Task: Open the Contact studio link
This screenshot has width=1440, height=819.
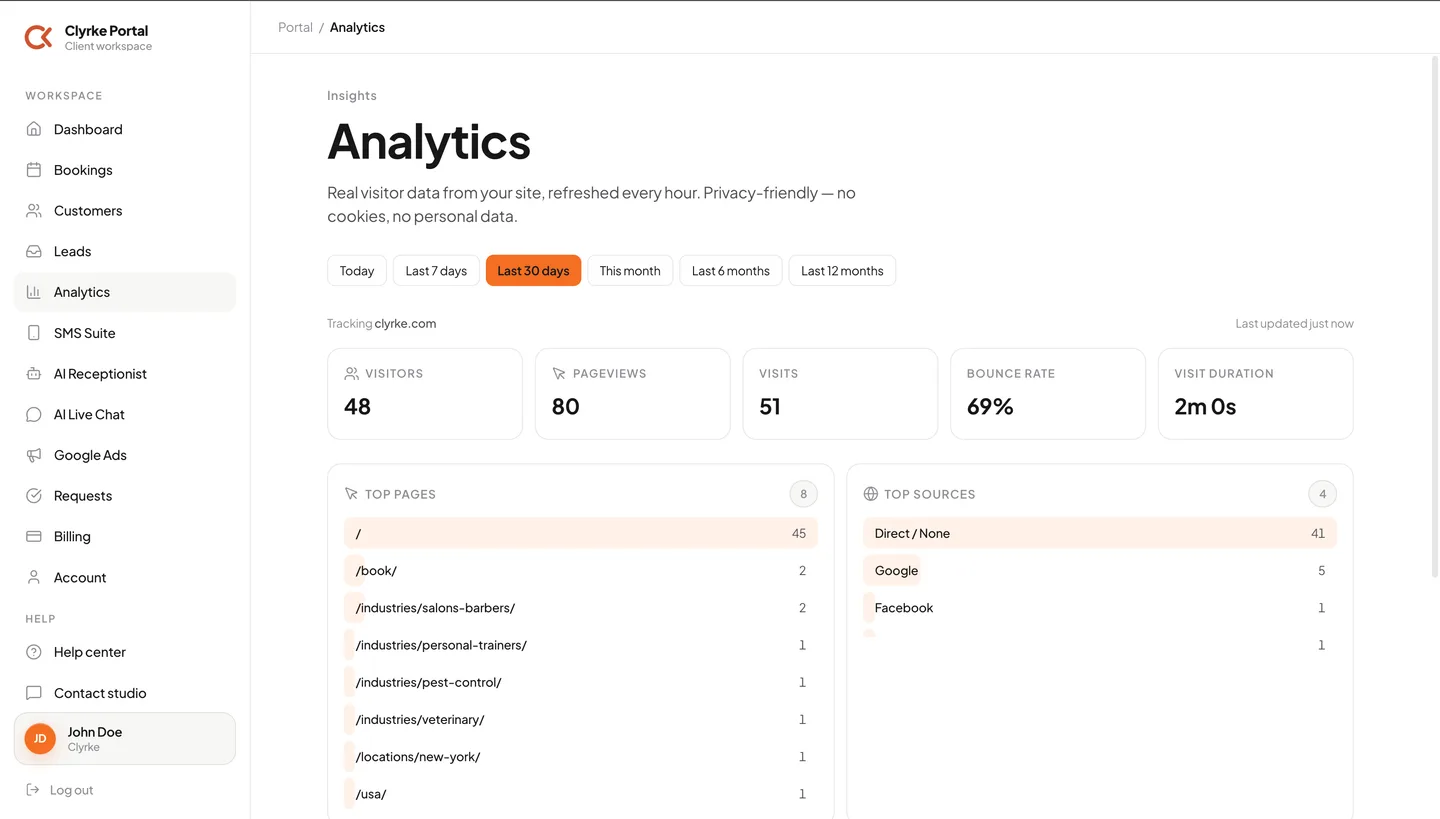Action: coord(125,693)
